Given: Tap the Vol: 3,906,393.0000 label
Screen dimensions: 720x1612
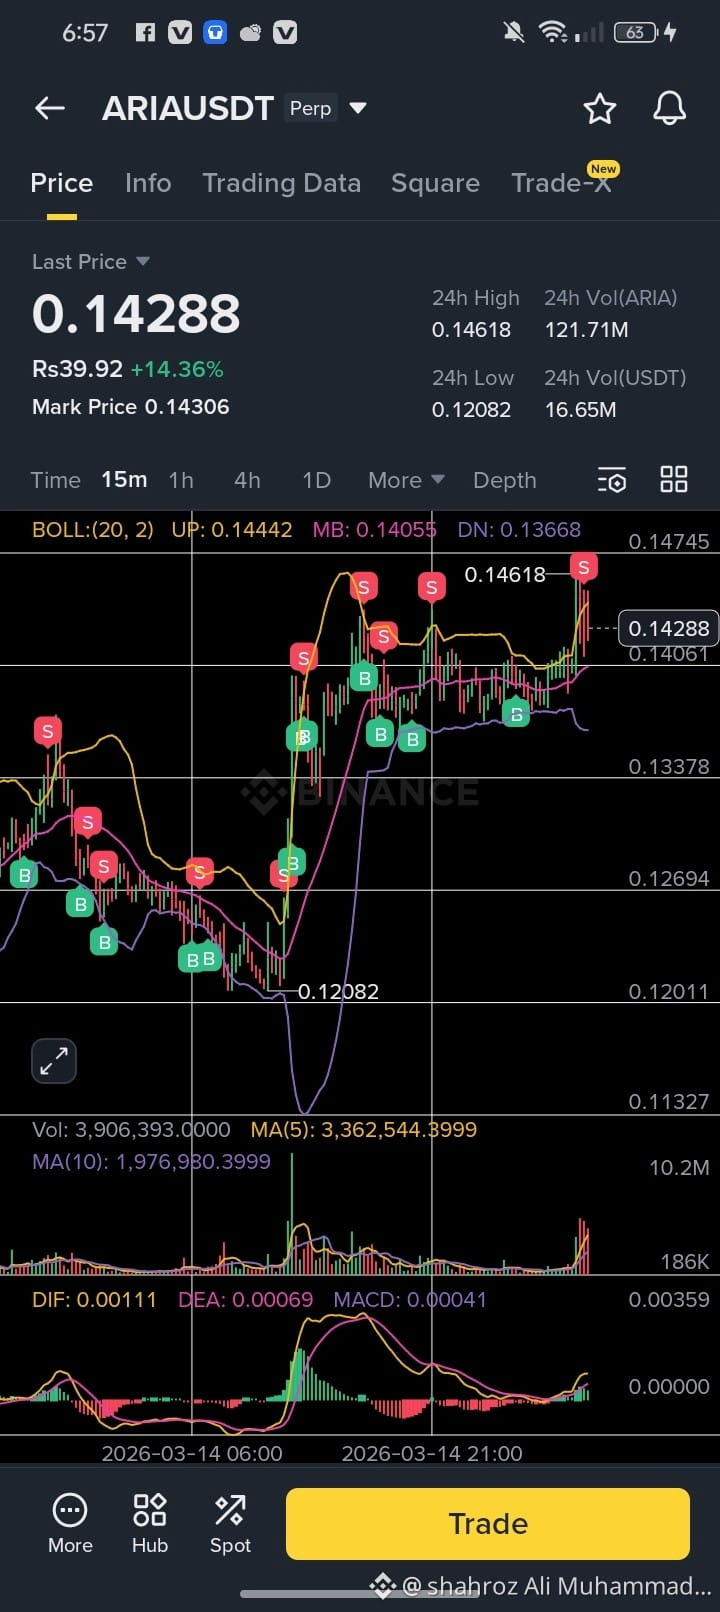Looking at the screenshot, I should (x=131, y=1129).
